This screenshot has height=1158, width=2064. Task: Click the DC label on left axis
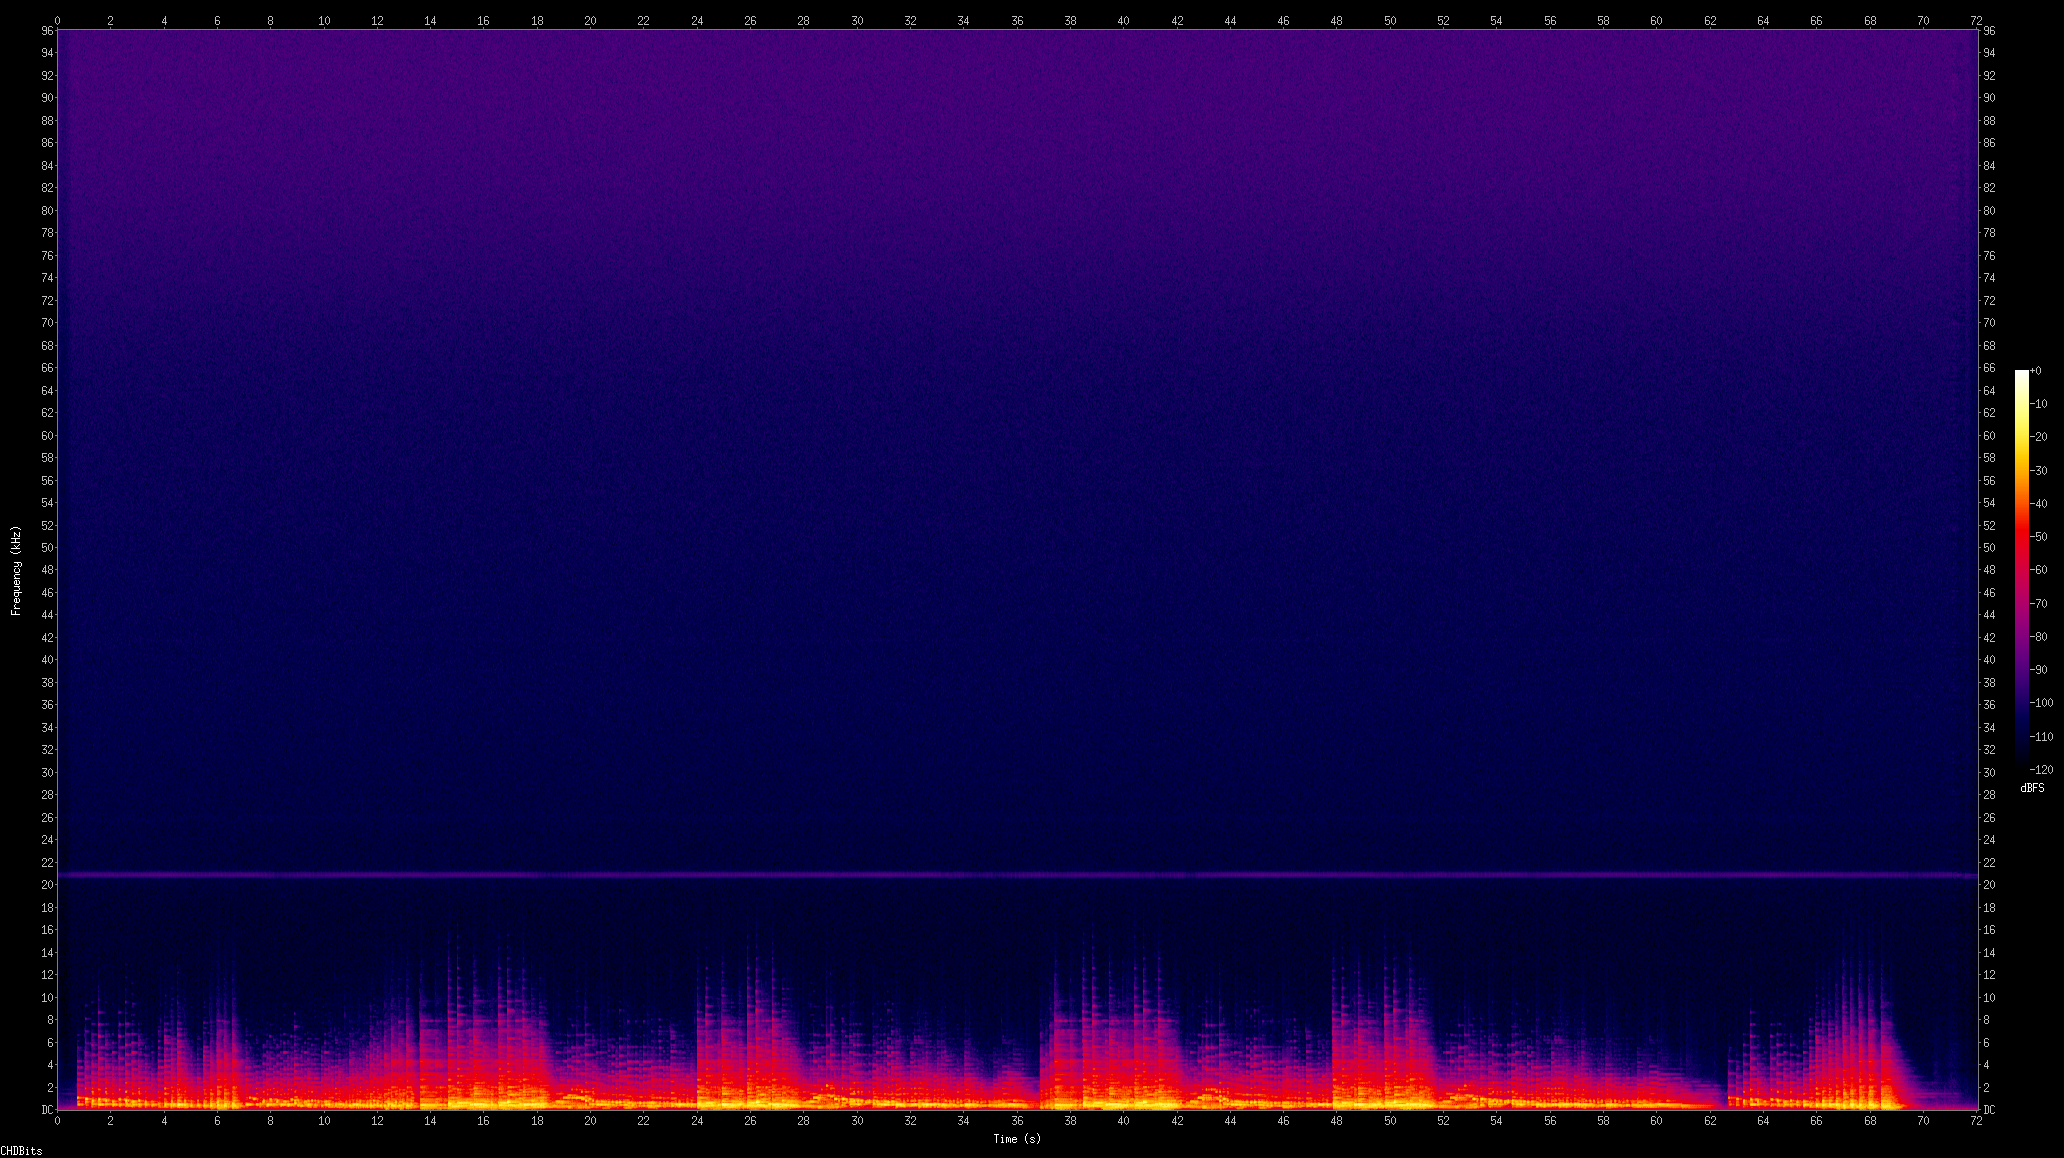coord(47,1110)
